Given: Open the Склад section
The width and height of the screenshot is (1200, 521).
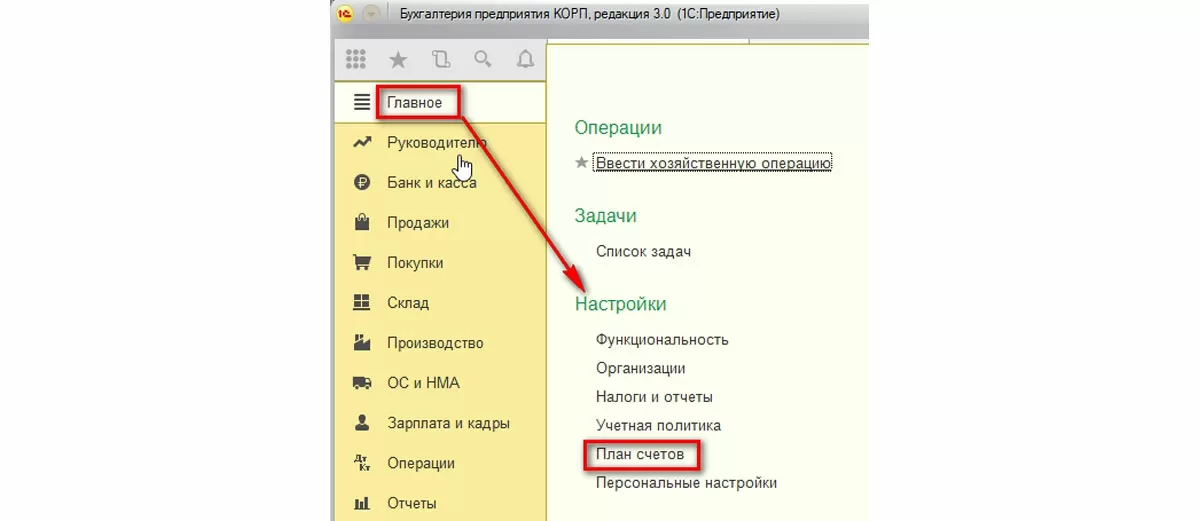Looking at the screenshot, I should click(x=408, y=303).
